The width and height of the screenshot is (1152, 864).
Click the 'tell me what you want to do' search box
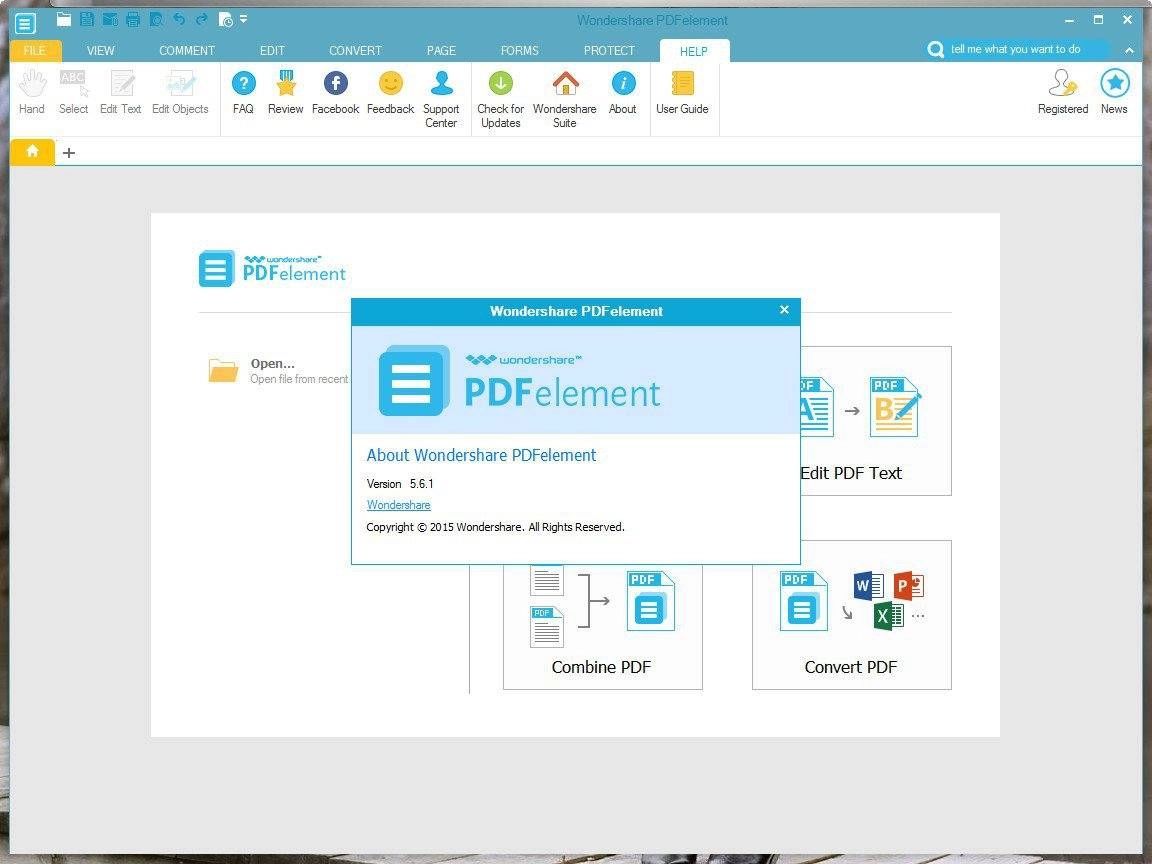pos(1028,49)
